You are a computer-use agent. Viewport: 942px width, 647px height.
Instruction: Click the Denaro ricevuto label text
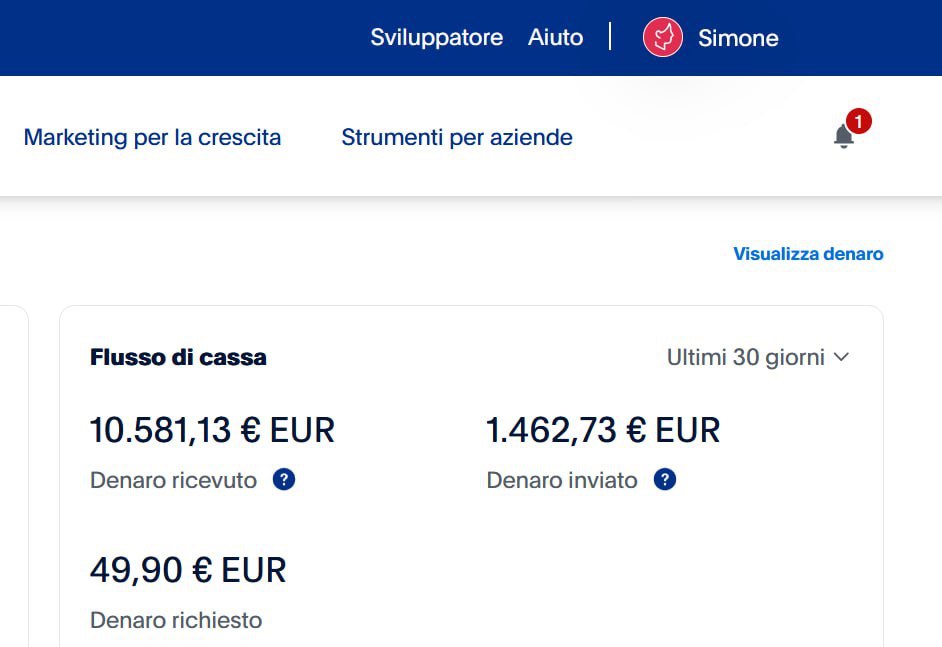point(173,480)
